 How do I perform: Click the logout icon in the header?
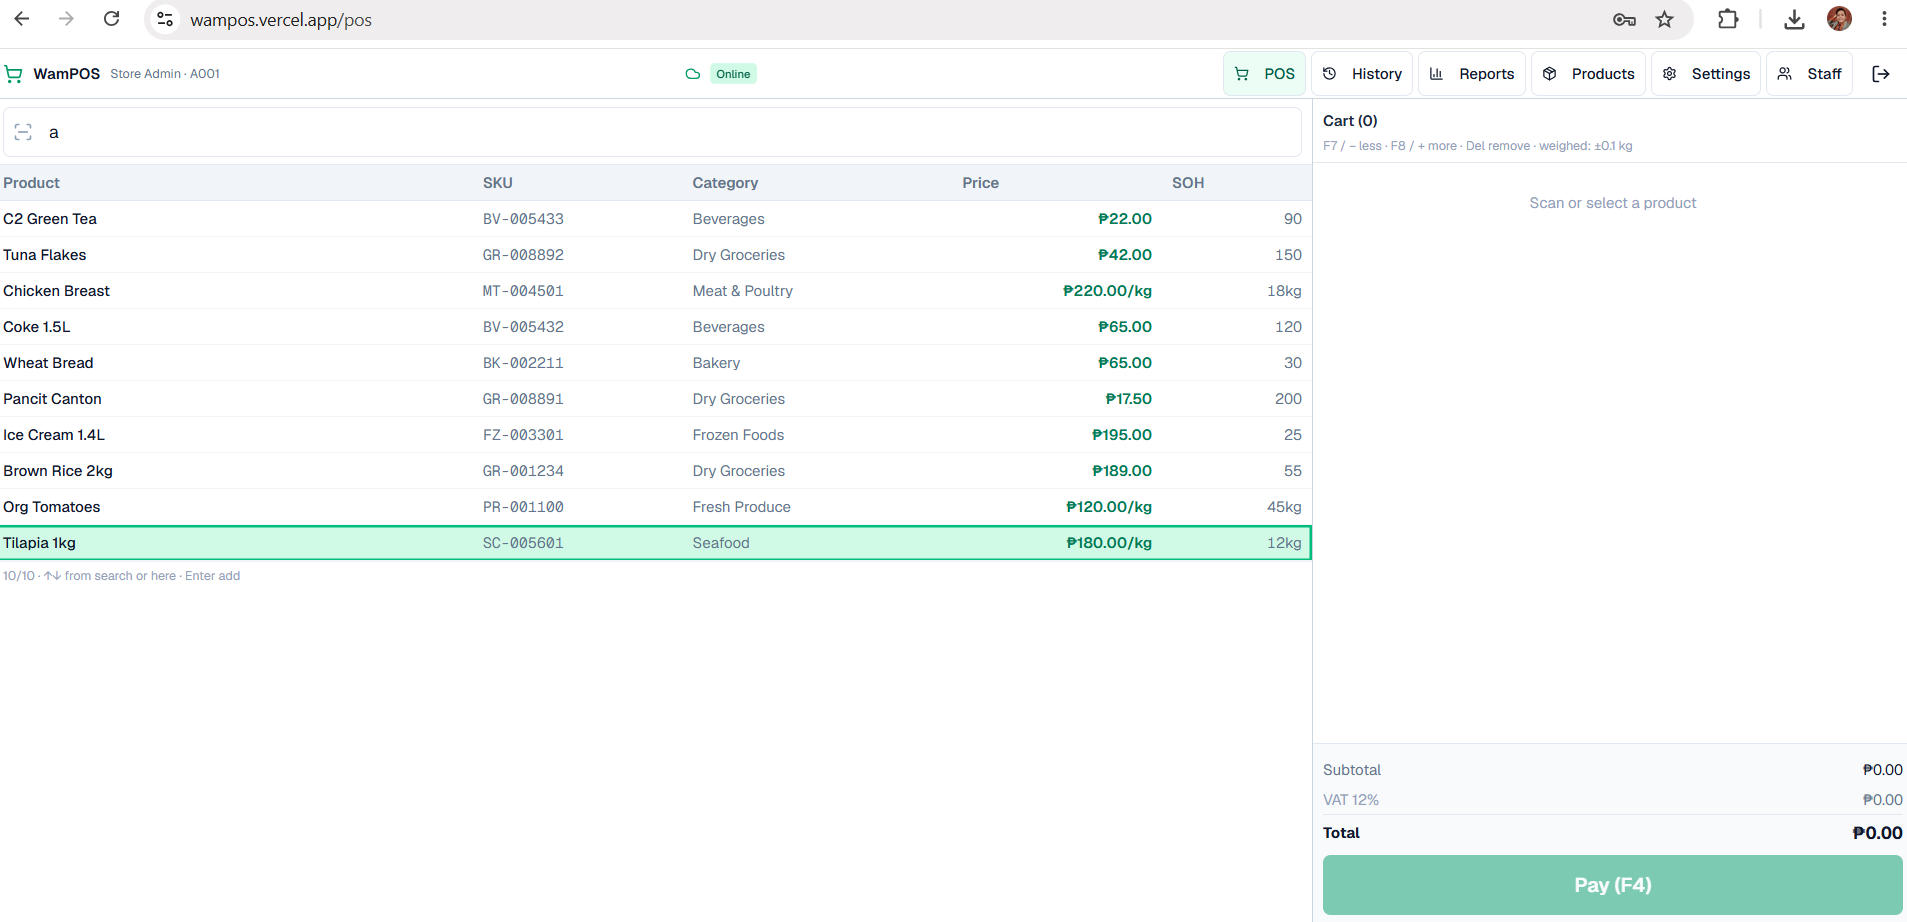[x=1880, y=74]
